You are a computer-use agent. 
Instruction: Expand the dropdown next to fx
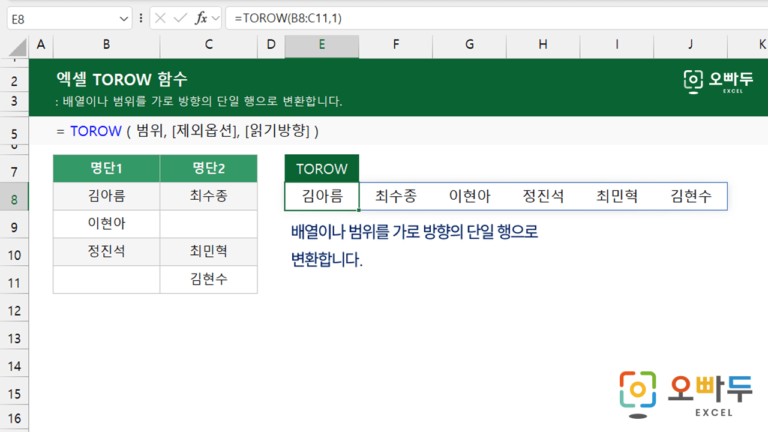pyautogui.click(x=216, y=19)
